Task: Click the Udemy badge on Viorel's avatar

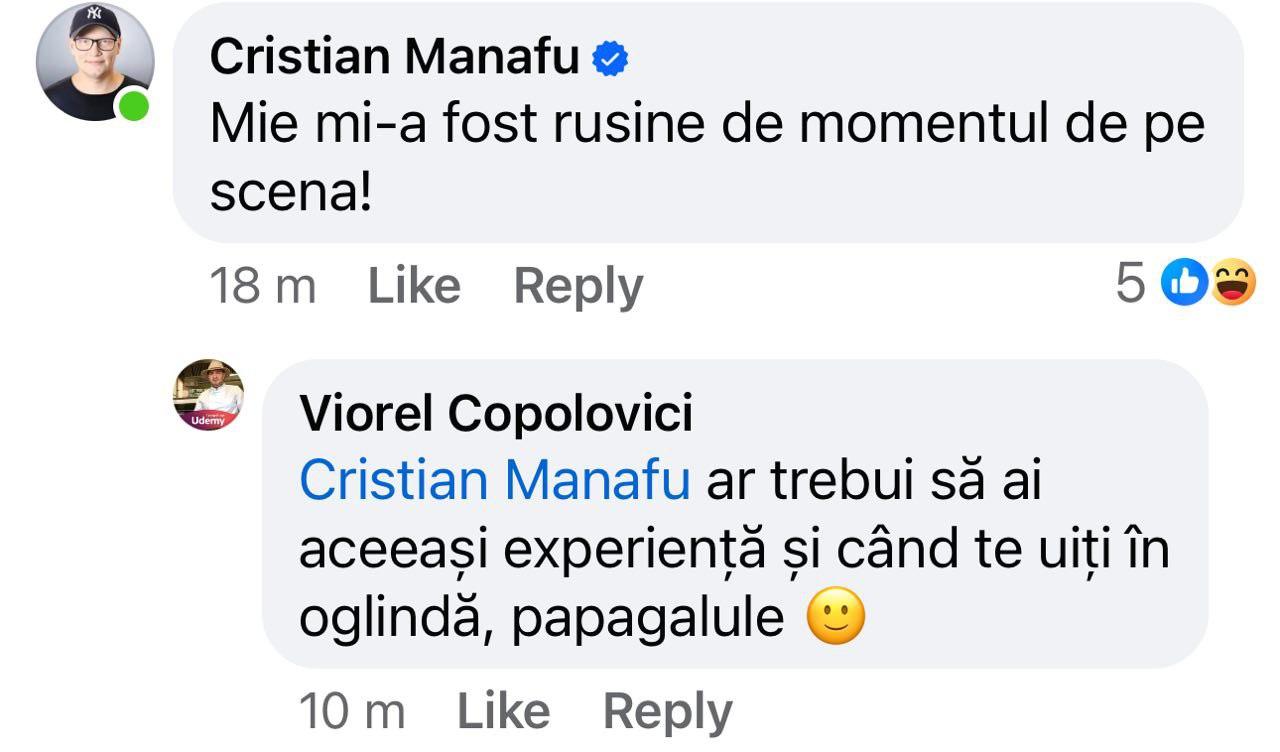Action: pyautogui.click(x=207, y=421)
